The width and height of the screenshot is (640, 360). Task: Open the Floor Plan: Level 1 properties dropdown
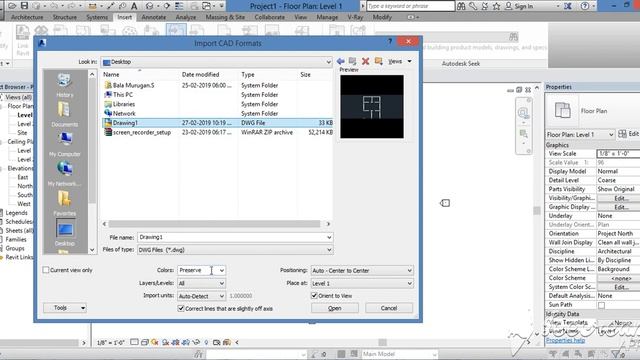click(580, 134)
